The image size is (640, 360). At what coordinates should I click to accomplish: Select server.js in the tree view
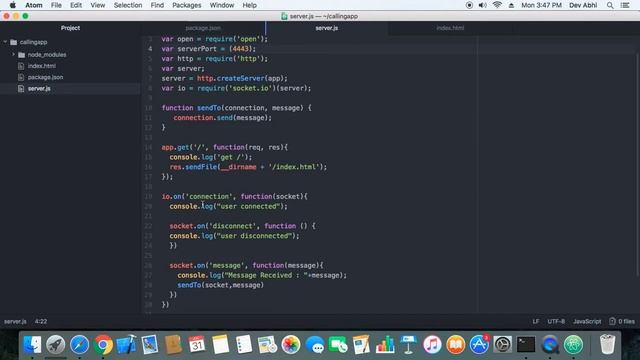pos(39,89)
